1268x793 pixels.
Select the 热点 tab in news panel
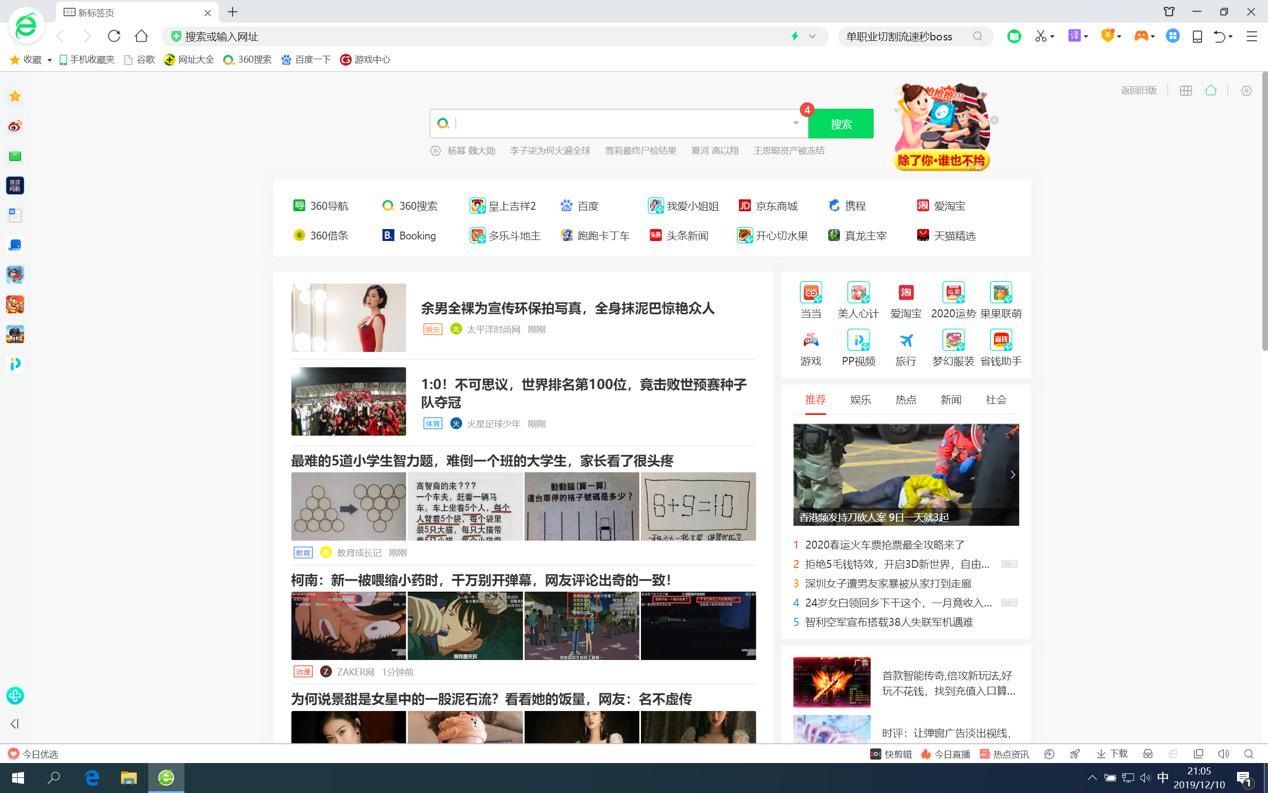[x=905, y=400]
